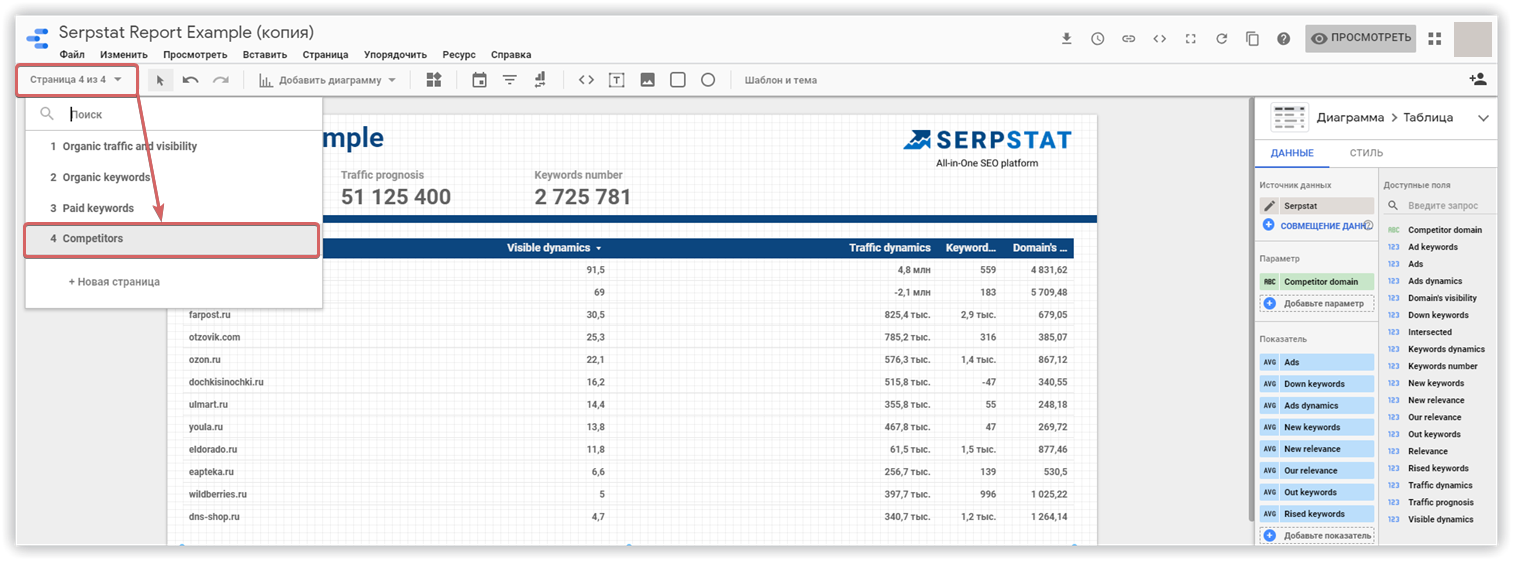Viewport: 1513px width, 561px height.
Task: Redo the last action
Action: 220,80
